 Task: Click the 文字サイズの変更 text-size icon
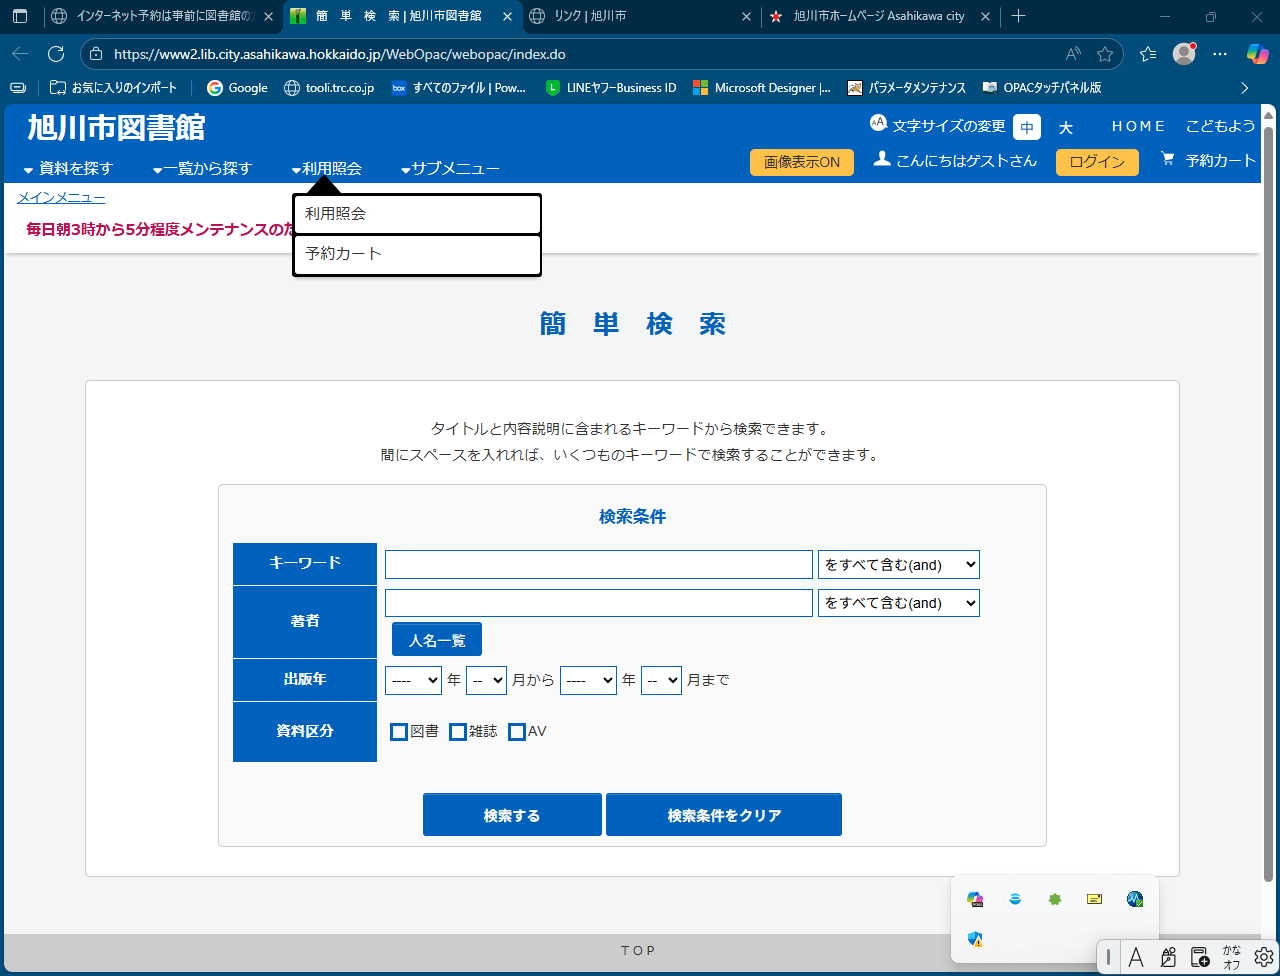click(x=878, y=123)
